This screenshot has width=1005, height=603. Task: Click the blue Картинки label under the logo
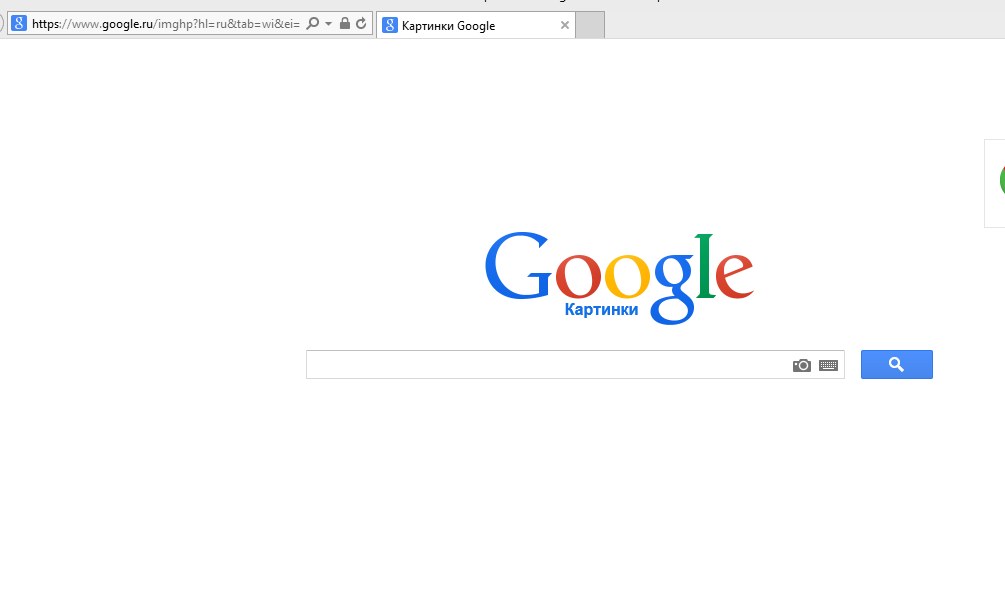coord(601,310)
